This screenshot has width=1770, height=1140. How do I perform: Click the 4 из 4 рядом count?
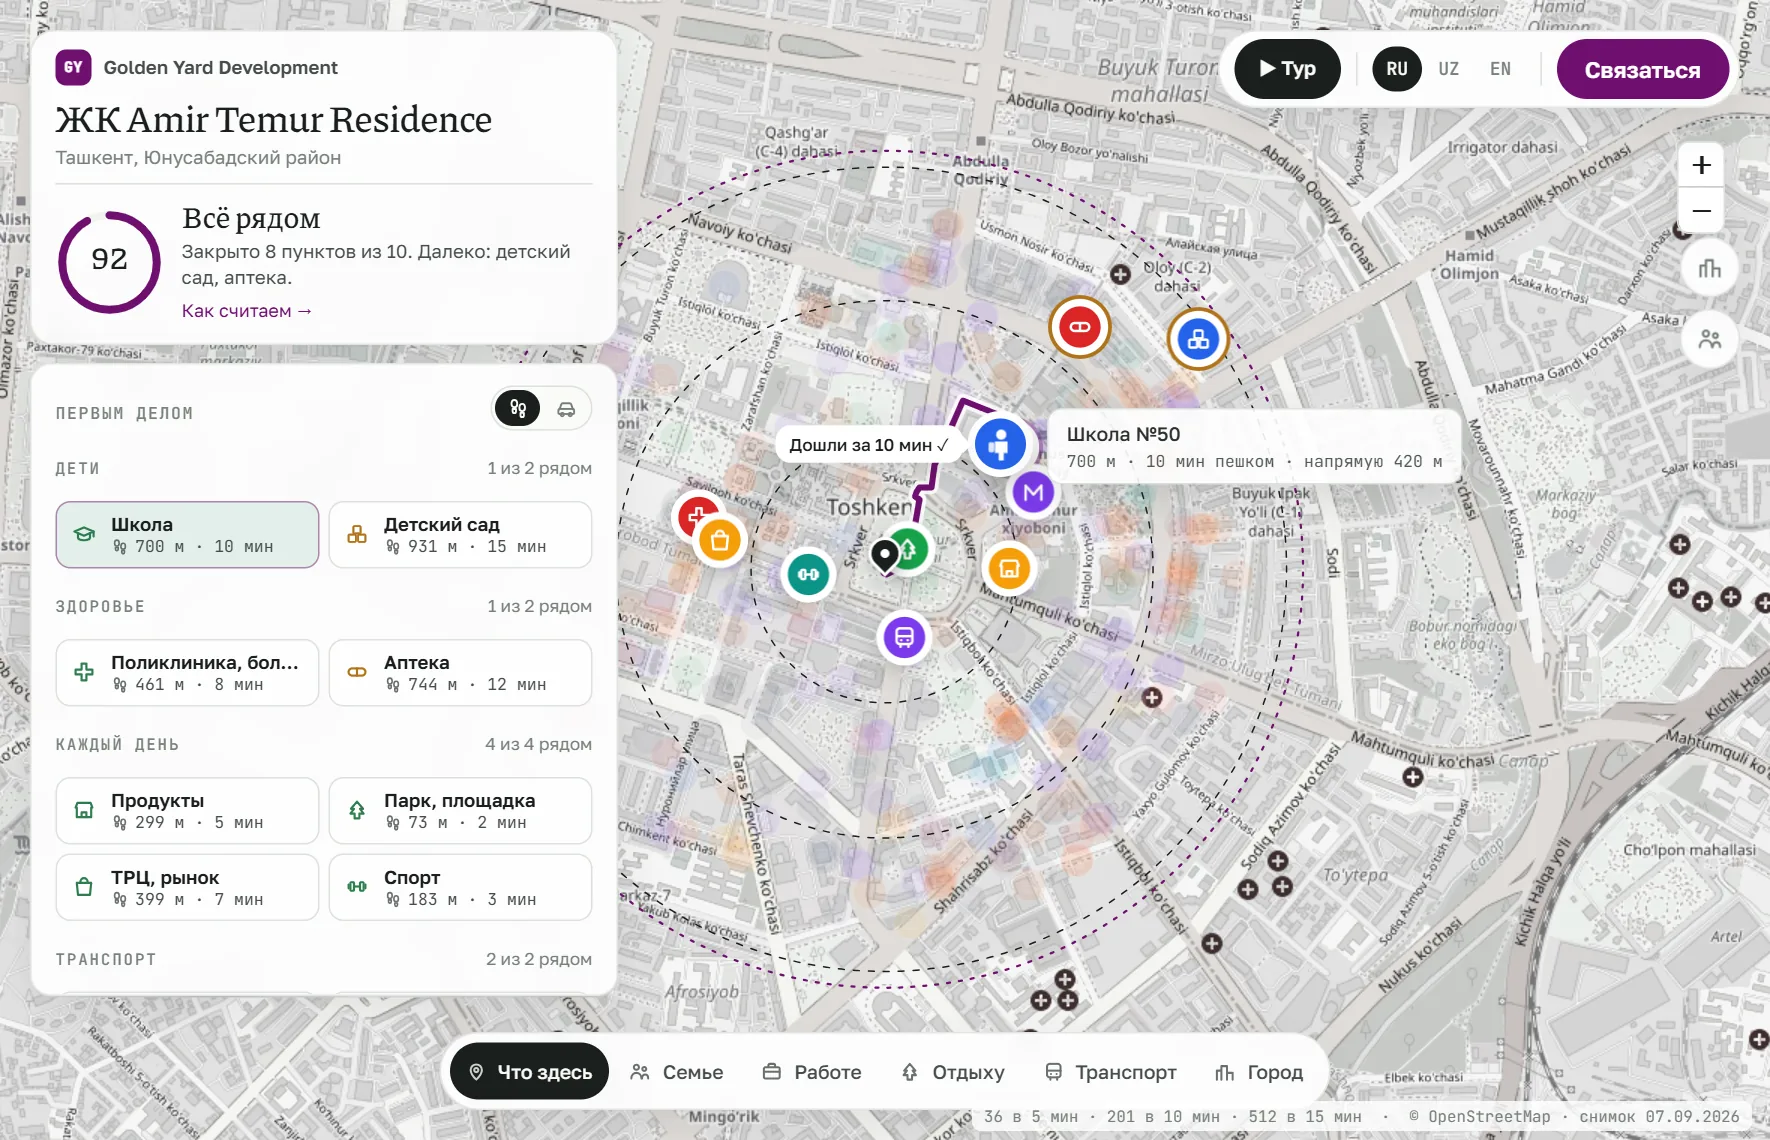click(x=538, y=744)
